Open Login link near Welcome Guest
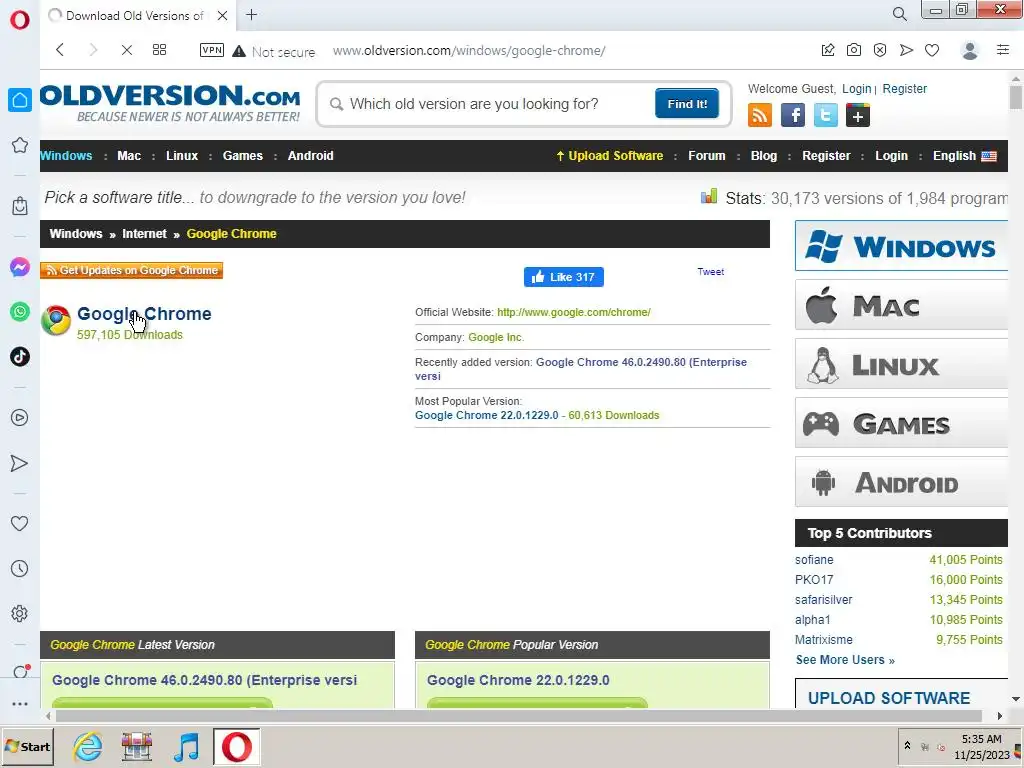This screenshot has width=1024, height=768. coord(856,89)
